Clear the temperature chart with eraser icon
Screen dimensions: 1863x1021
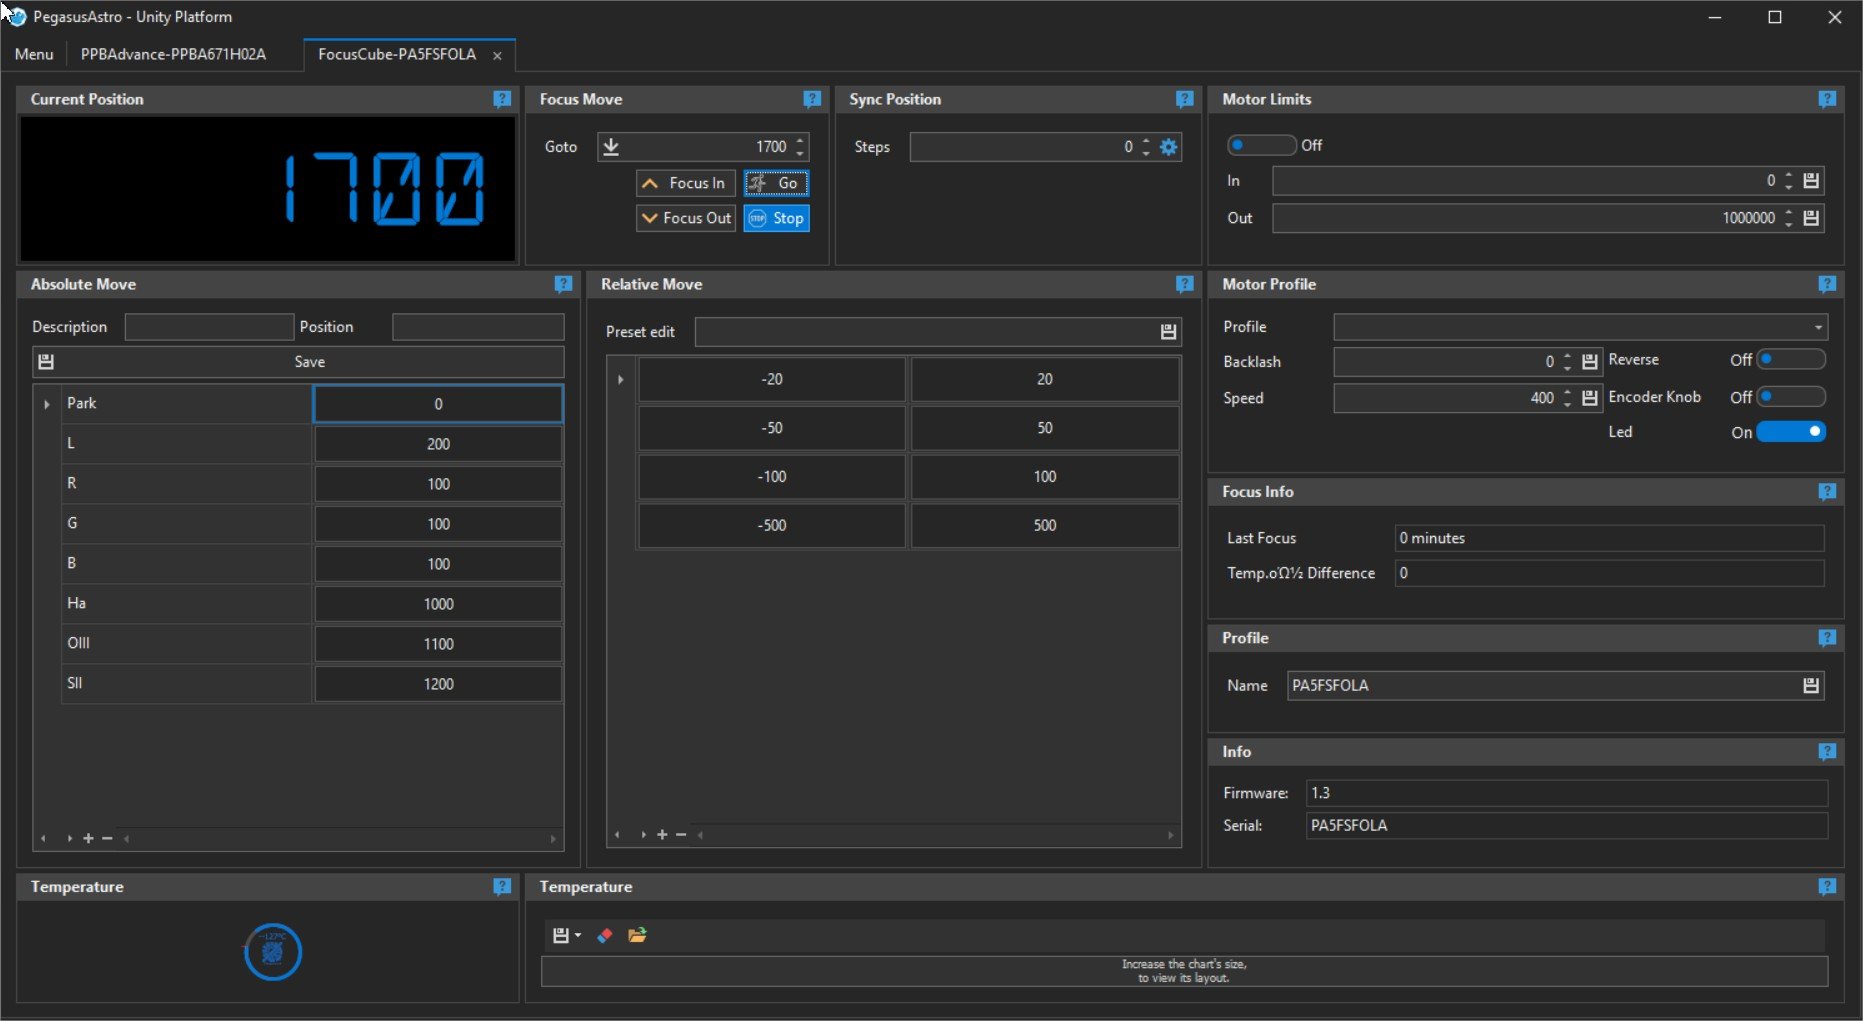pyautogui.click(x=605, y=935)
